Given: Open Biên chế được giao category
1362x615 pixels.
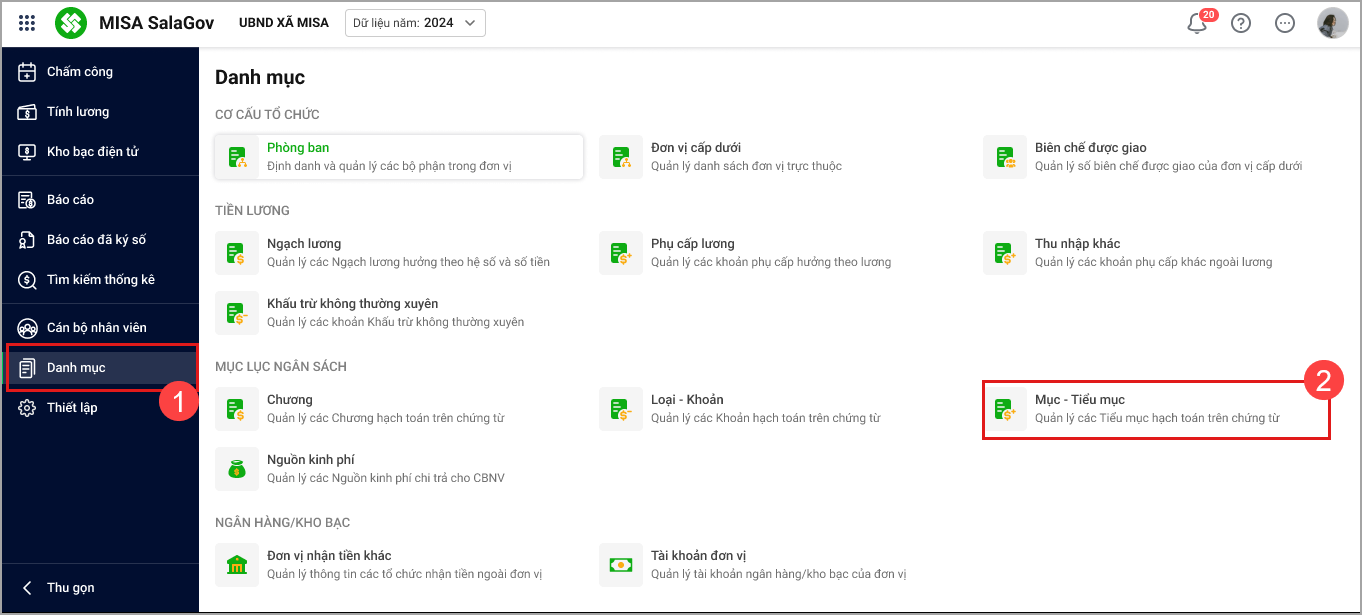Looking at the screenshot, I should tap(1090, 148).
